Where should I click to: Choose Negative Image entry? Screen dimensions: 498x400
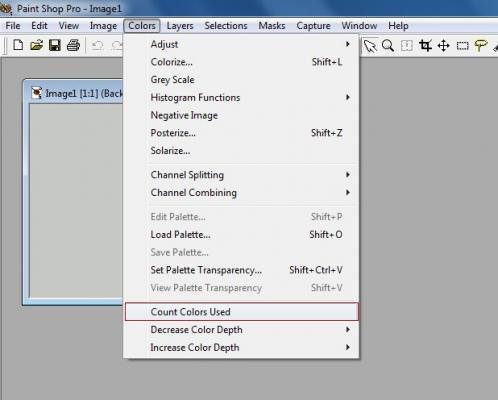point(242,115)
